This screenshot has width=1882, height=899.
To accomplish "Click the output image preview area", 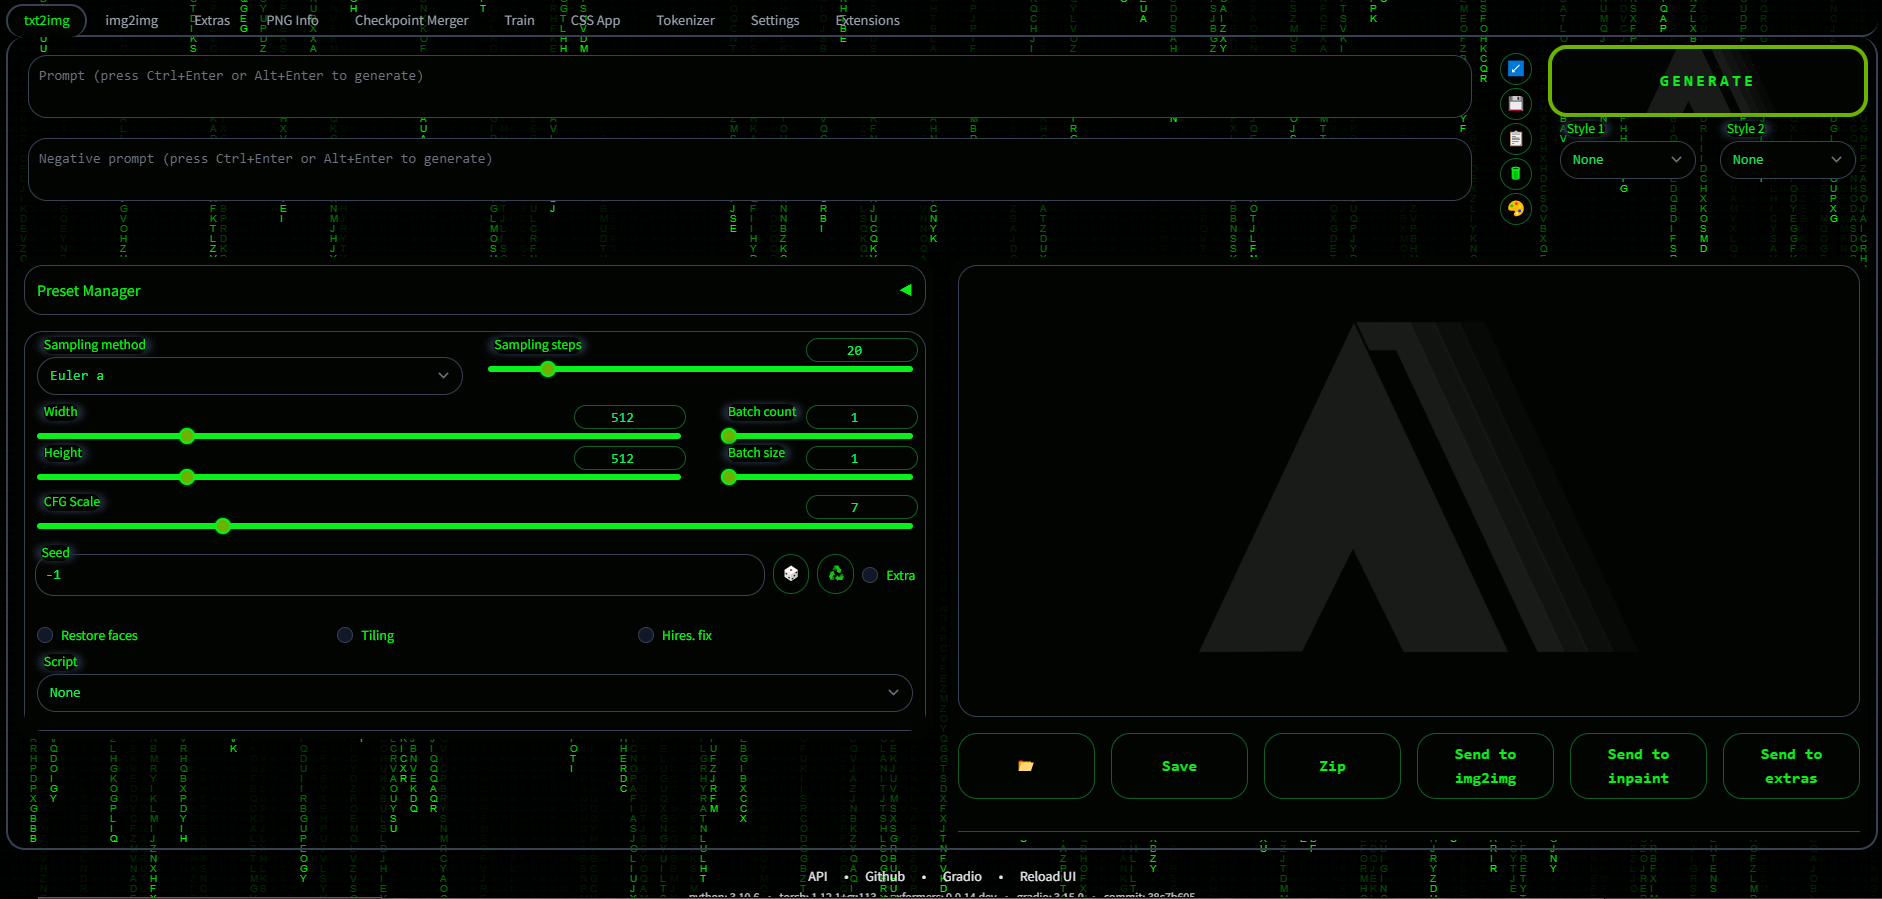I will coord(1408,491).
